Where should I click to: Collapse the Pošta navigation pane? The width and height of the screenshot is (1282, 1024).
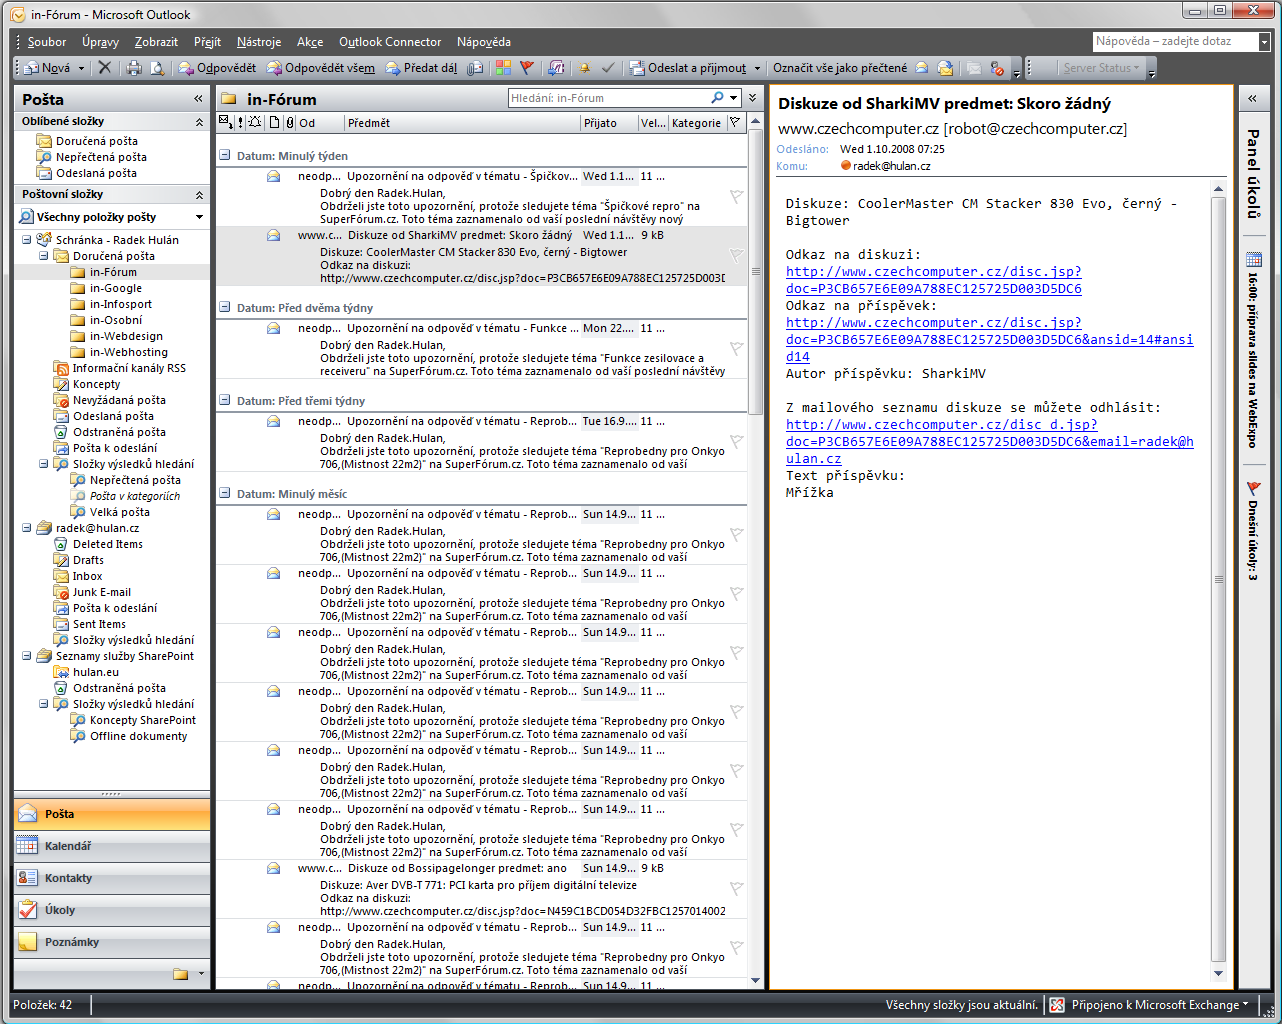[x=198, y=99]
